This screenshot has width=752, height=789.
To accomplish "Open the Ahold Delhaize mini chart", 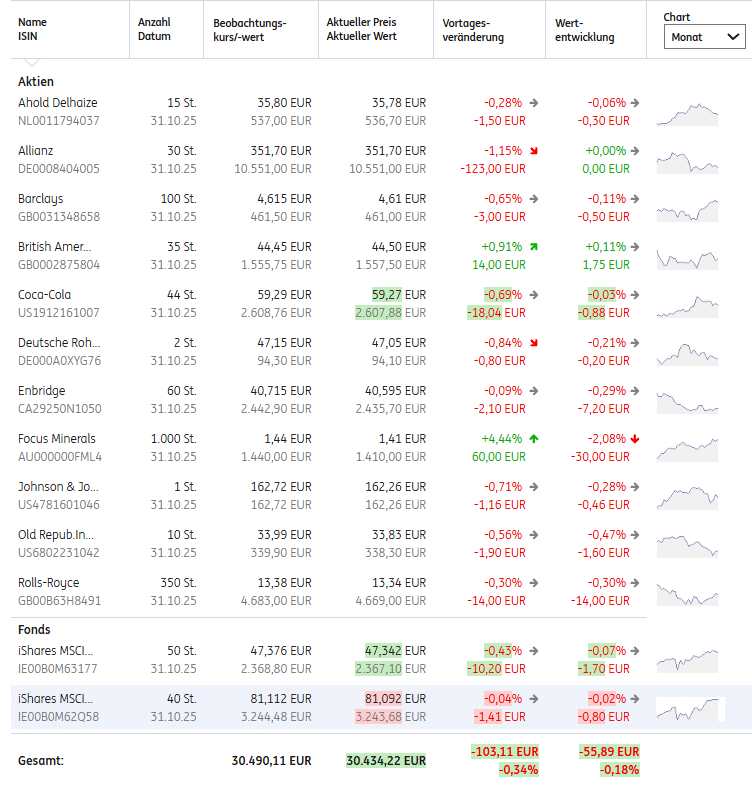I will coord(687,112).
